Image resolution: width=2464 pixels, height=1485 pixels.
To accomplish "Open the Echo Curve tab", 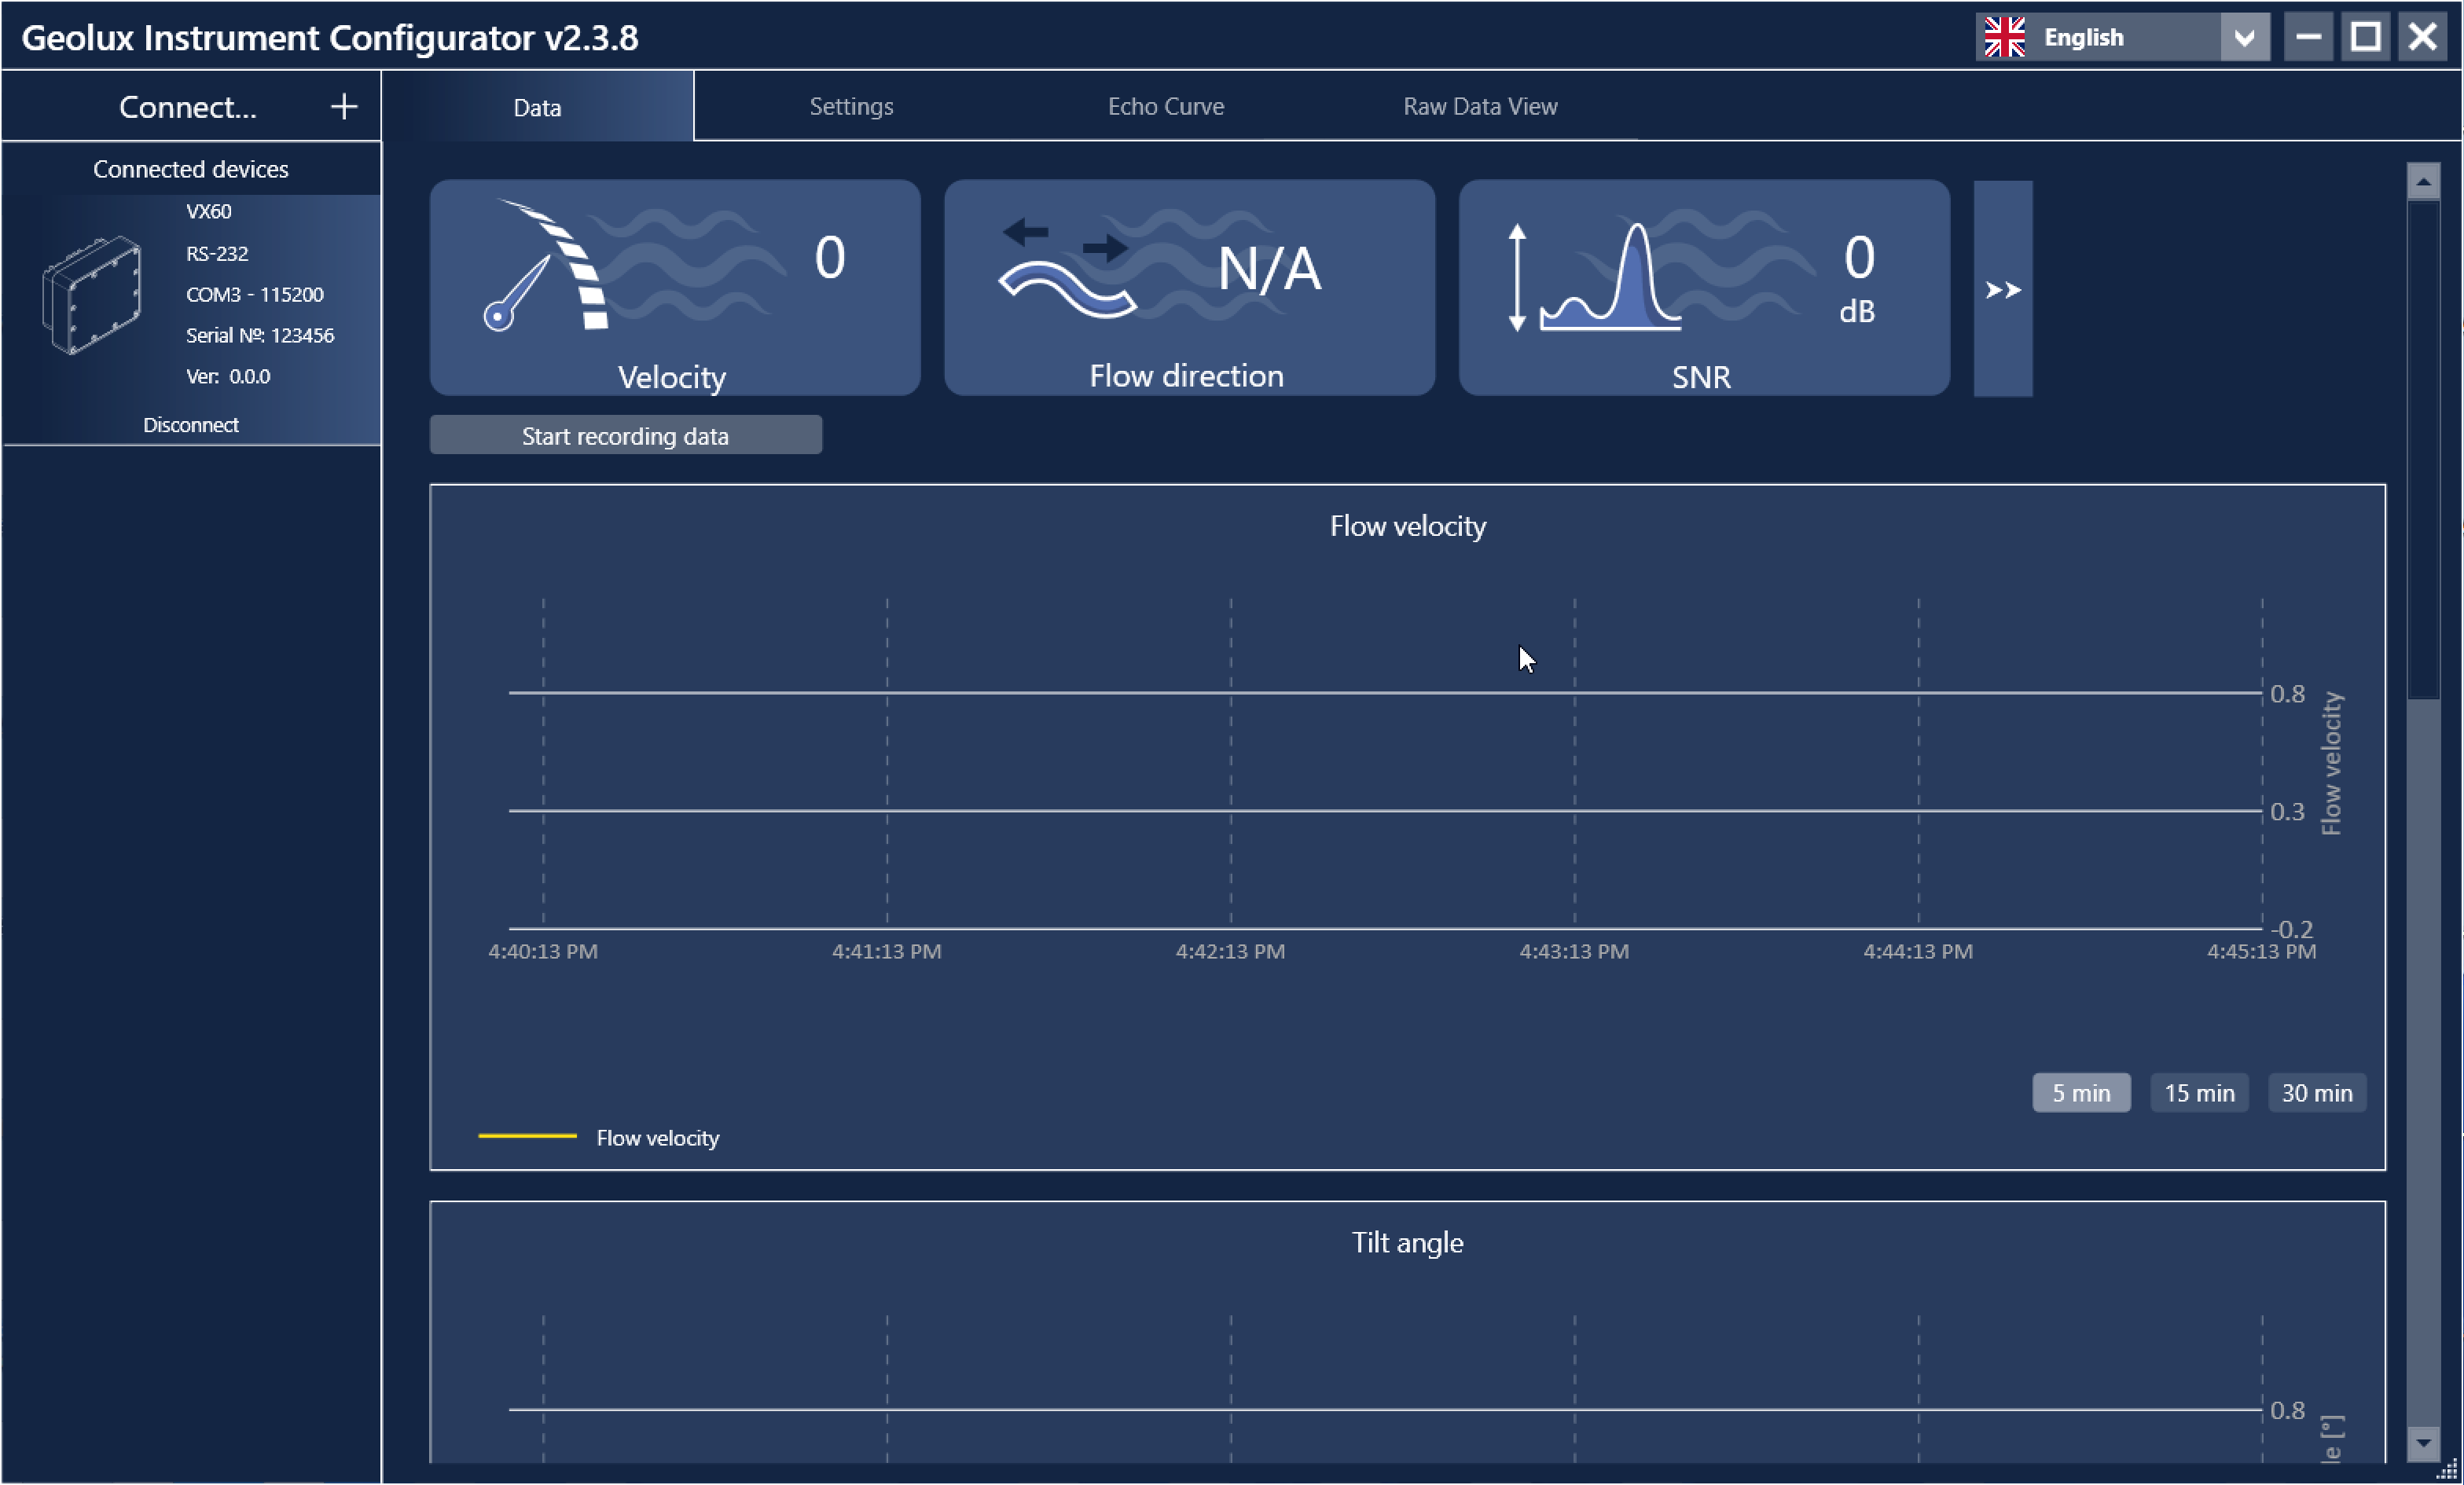I will [x=1165, y=106].
